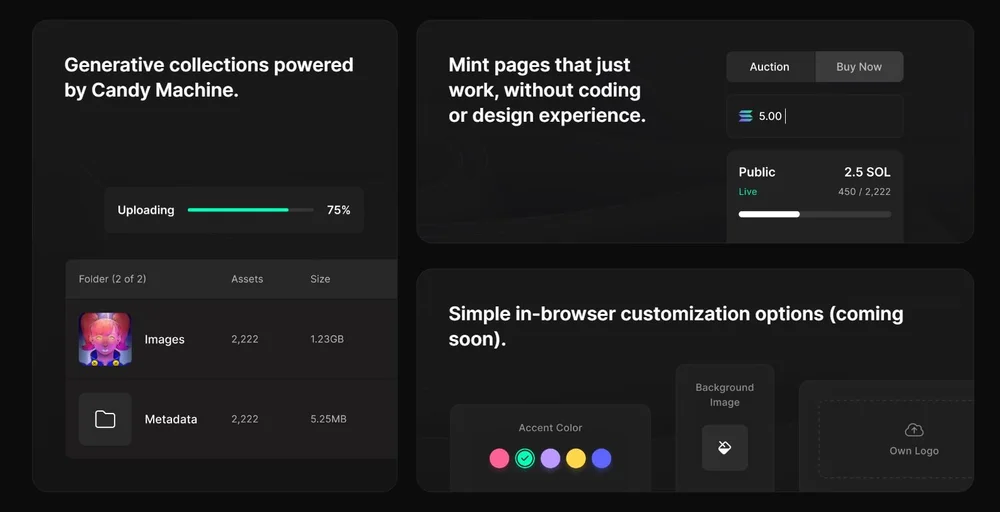This screenshot has width=1000, height=512.
Task: Click the 450 / 2,222 mint count
Action: [864, 191]
